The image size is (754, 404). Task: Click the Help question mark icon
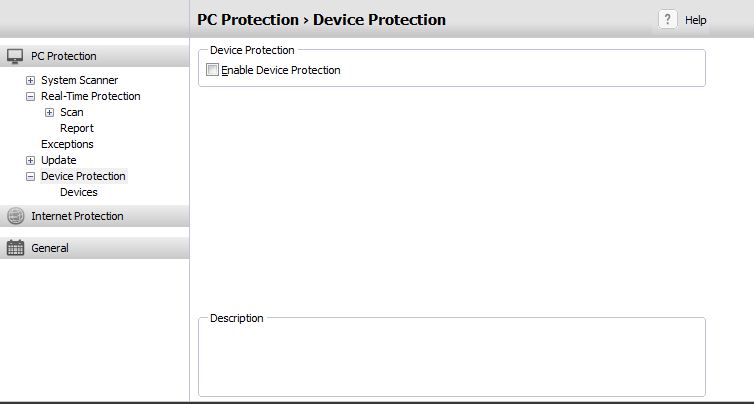coord(667,19)
